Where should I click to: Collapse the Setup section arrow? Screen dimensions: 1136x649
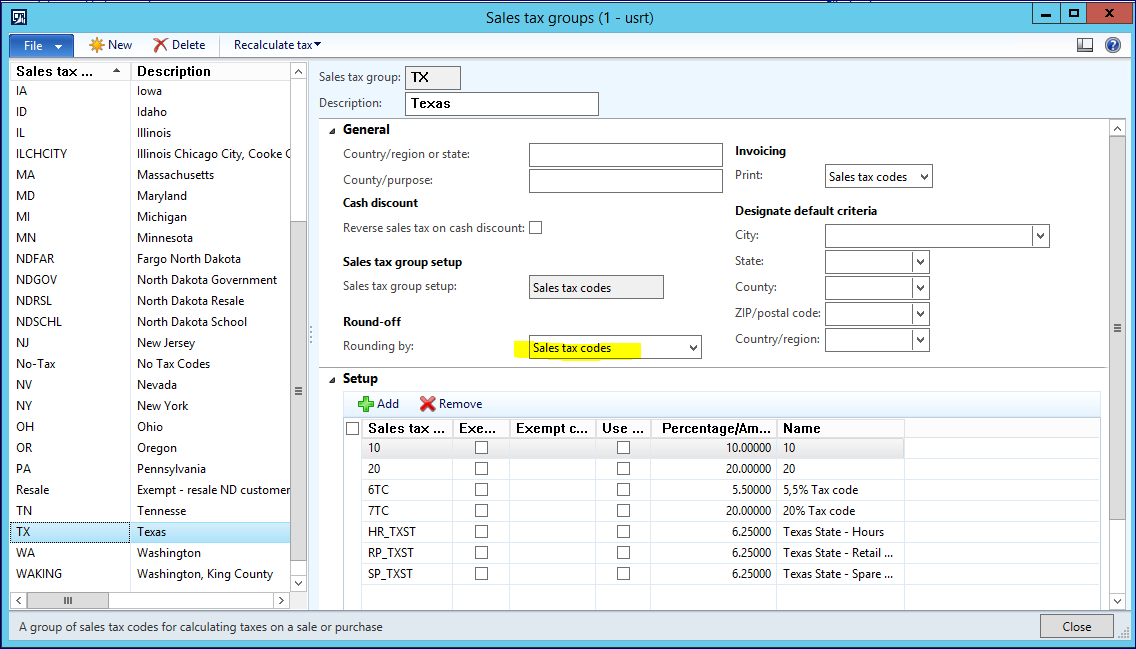coord(331,379)
